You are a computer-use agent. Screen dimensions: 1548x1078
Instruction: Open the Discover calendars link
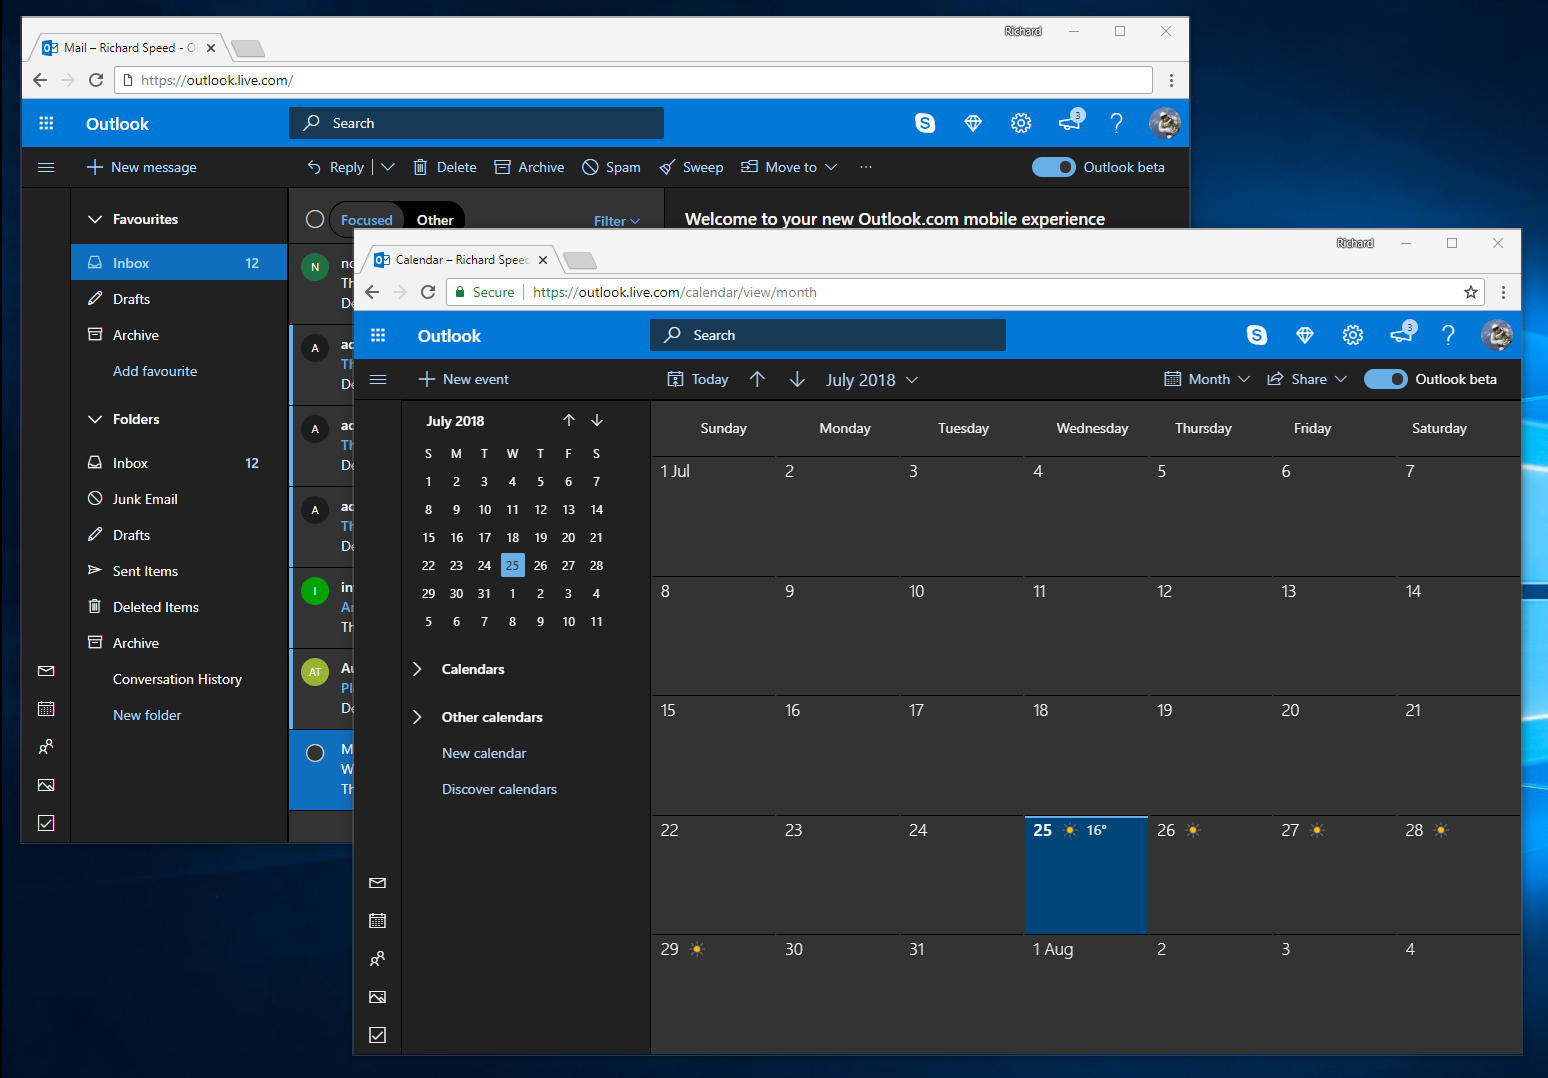pyautogui.click(x=499, y=789)
